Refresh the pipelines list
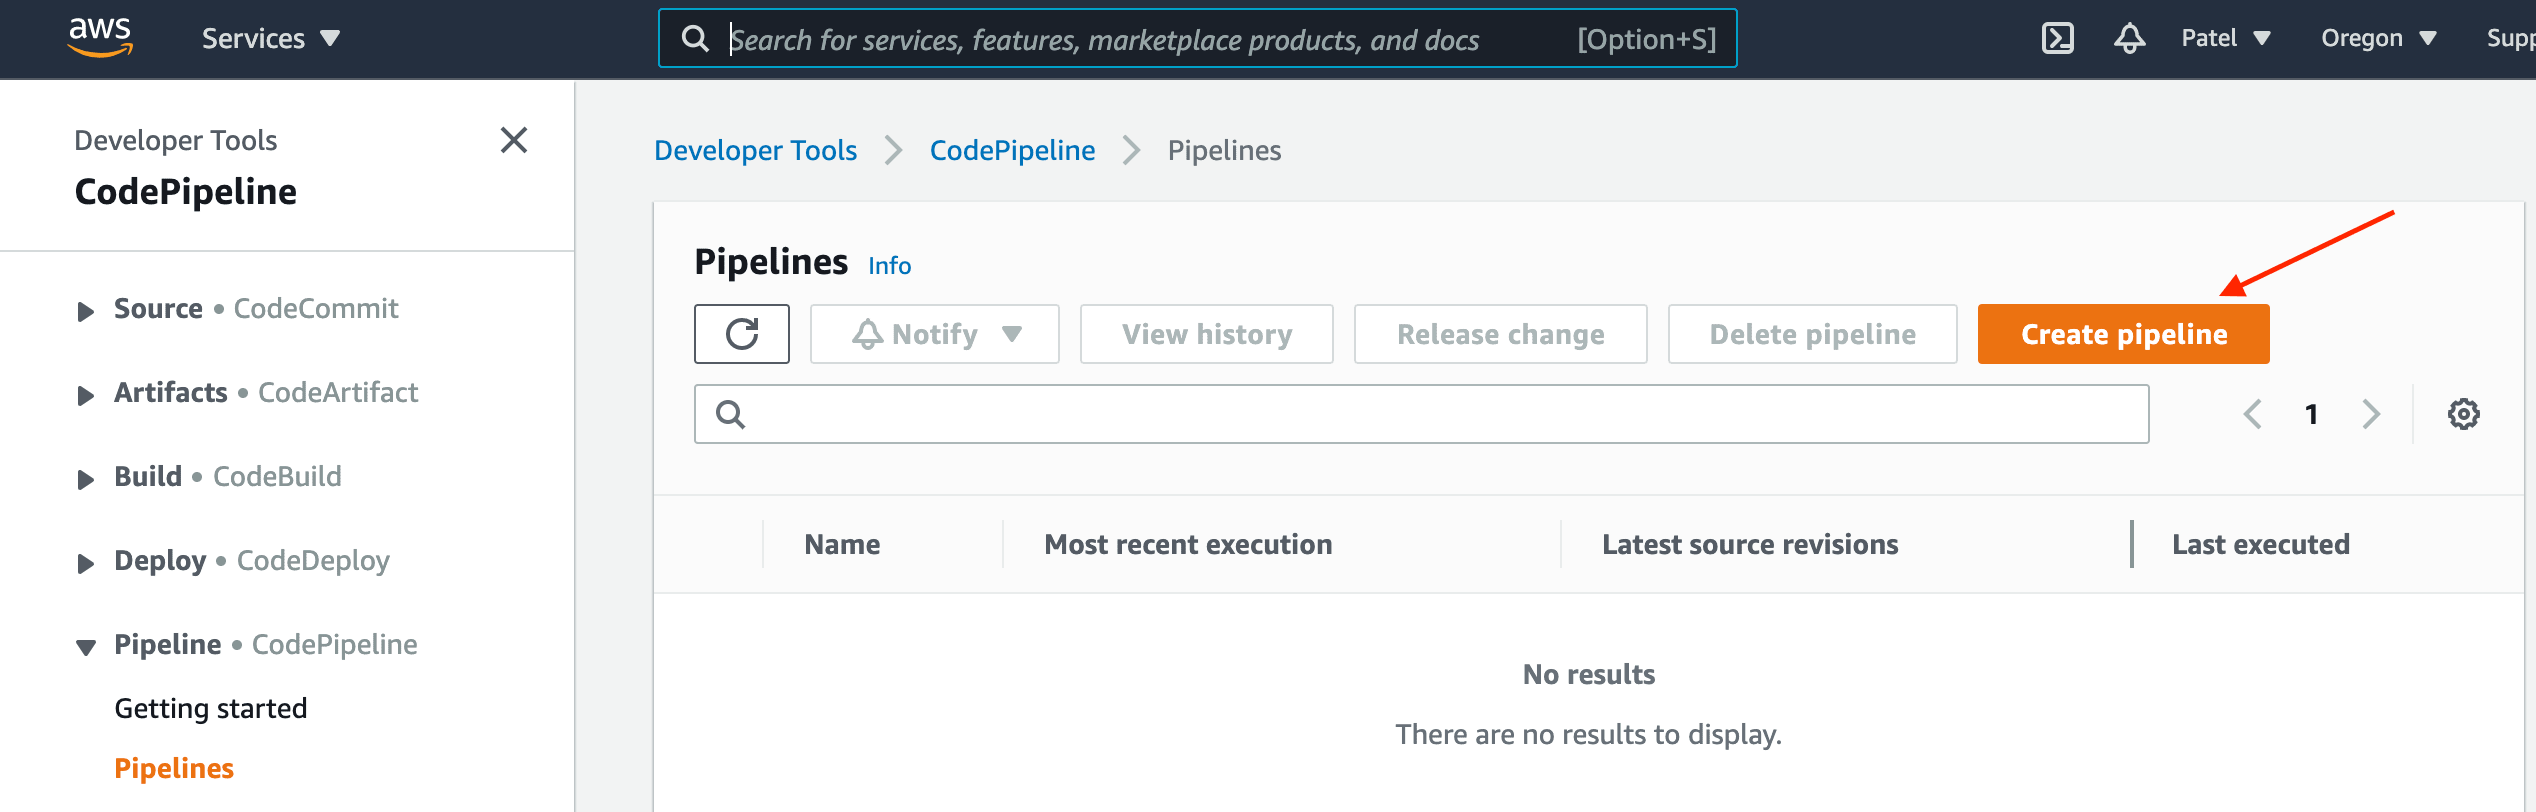The height and width of the screenshot is (812, 2536). point(742,334)
